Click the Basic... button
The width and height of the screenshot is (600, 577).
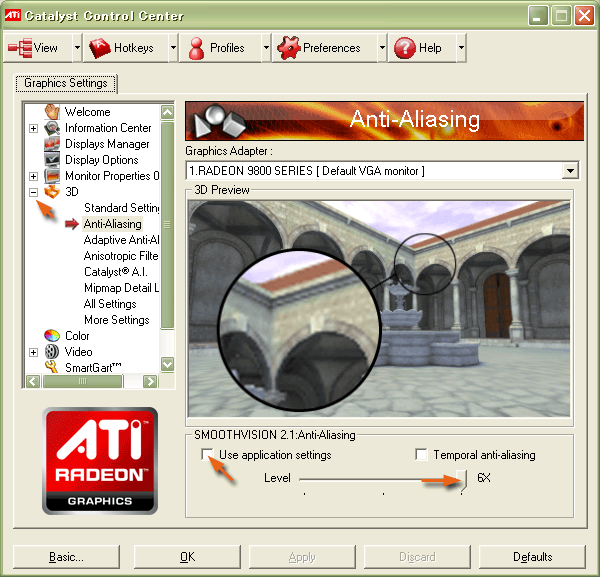coord(66,557)
